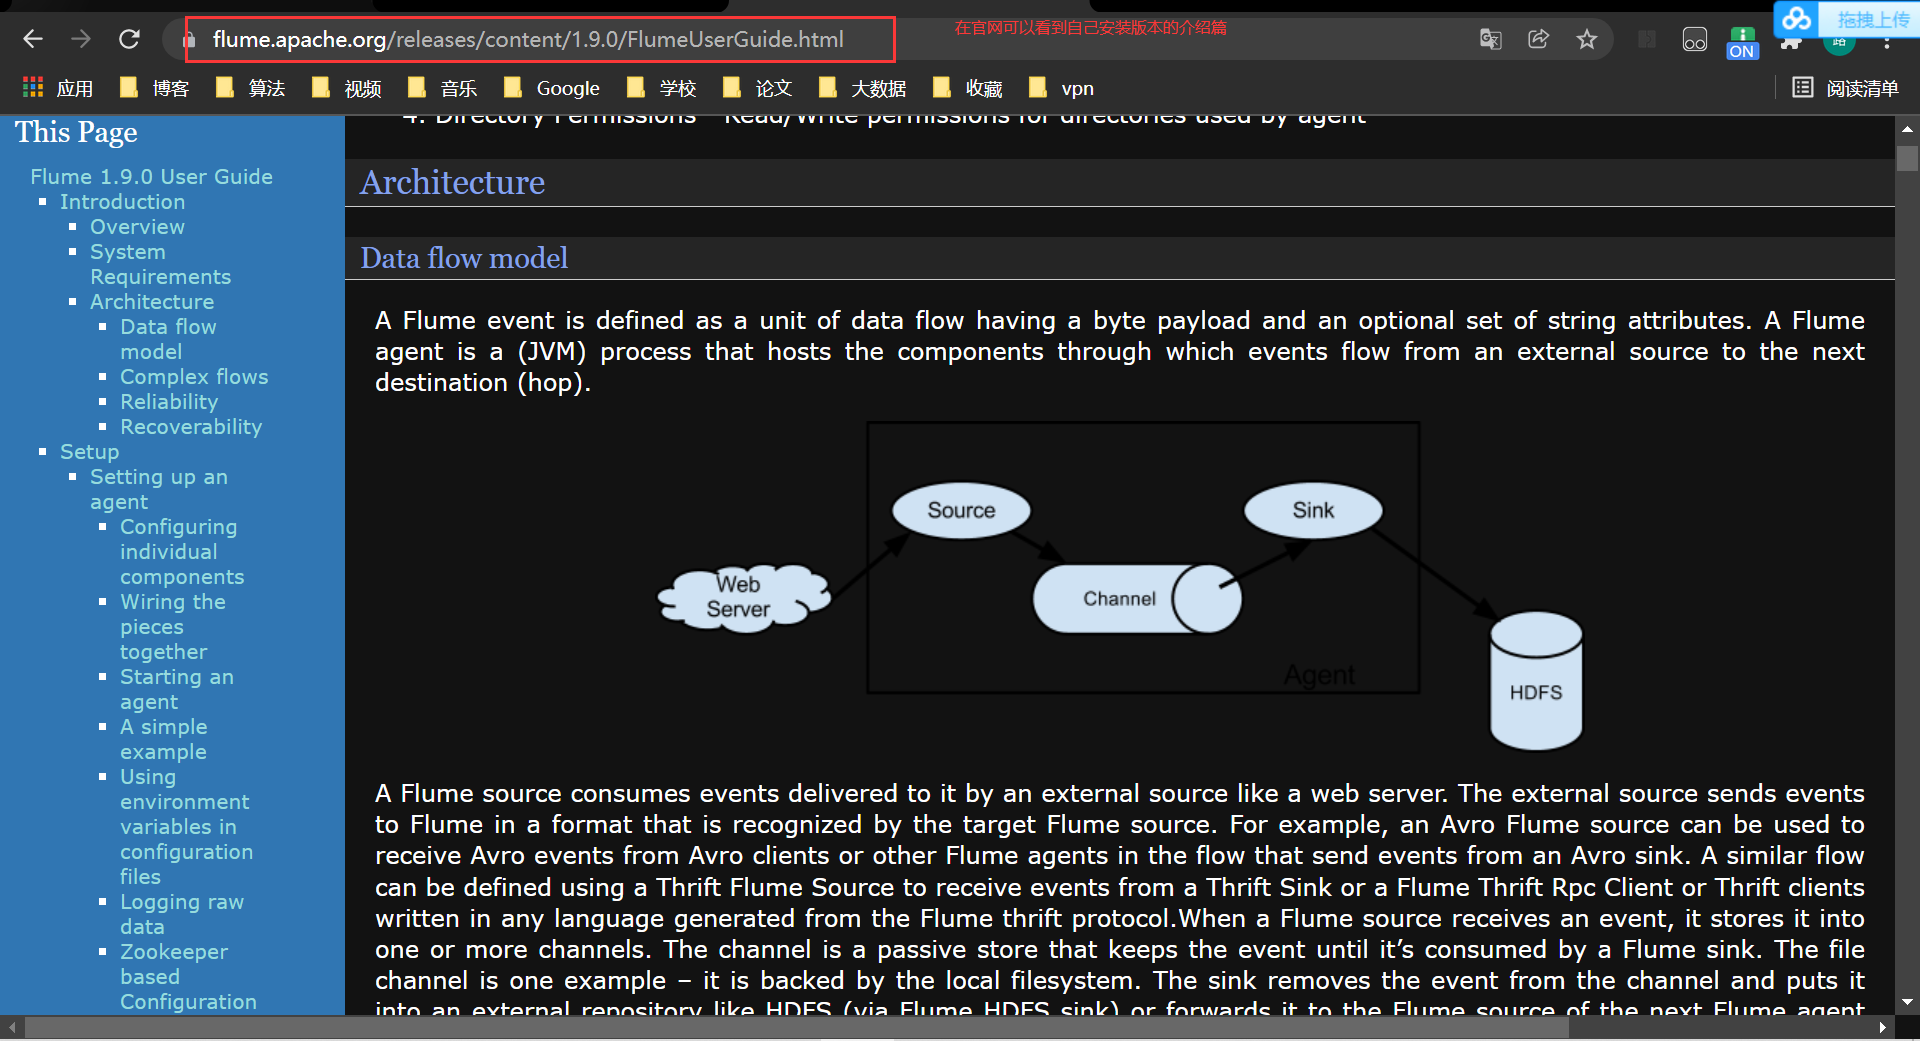Open the Google bookmark folder
Image resolution: width=1920 pixels, height=1041 pixels.
pyautogui.click(x=551, y=88)
